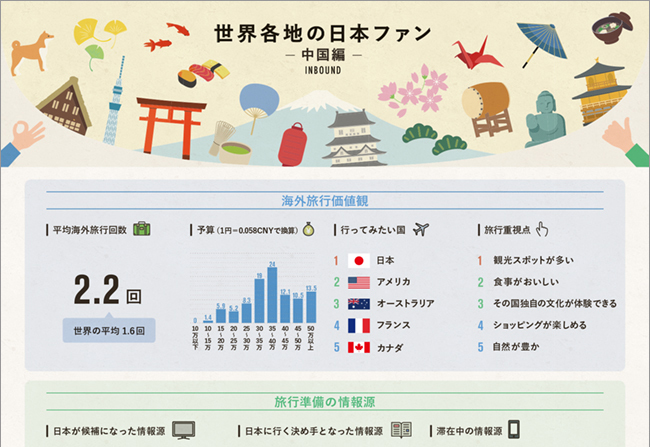
Task: Click the thatched-roof house illustration
Action: point(64,107)
